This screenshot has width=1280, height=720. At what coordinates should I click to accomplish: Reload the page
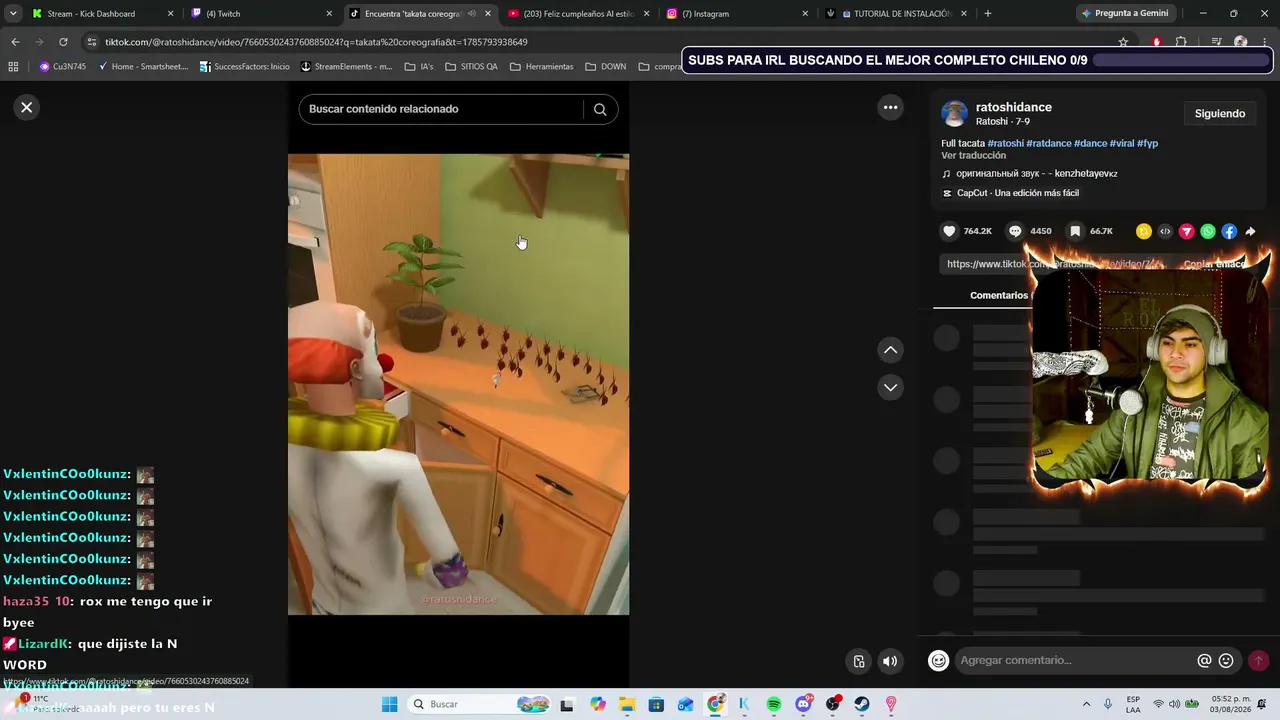point(63,42)
